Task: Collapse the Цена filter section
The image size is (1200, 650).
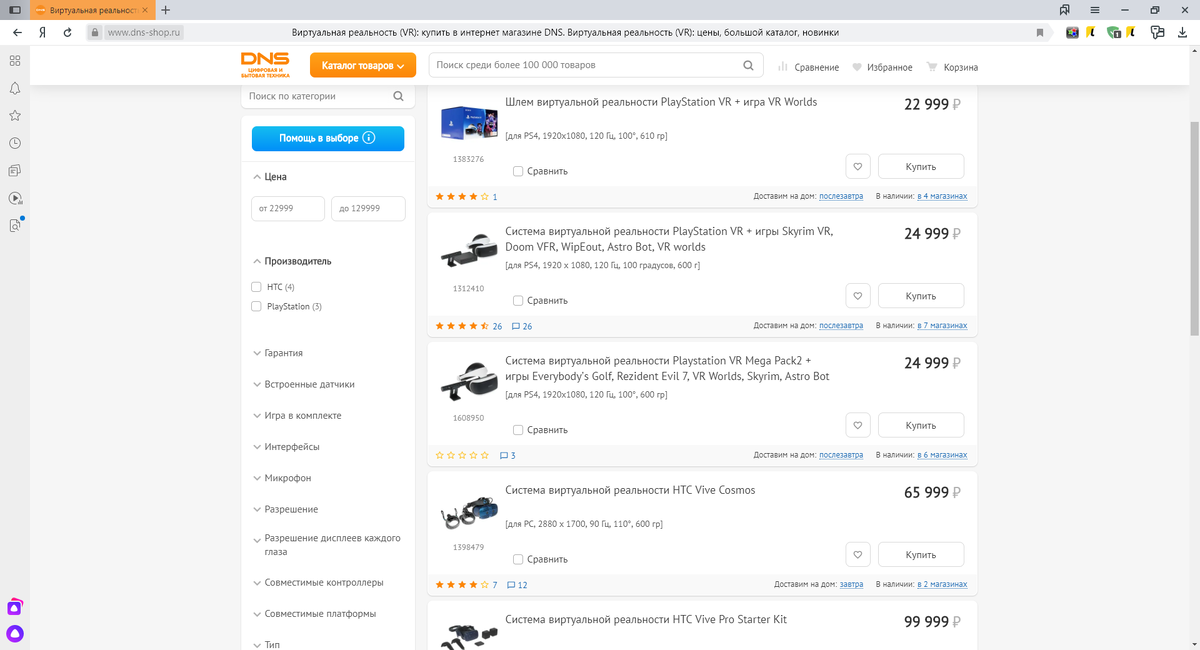Action: [x=270, y=177]
